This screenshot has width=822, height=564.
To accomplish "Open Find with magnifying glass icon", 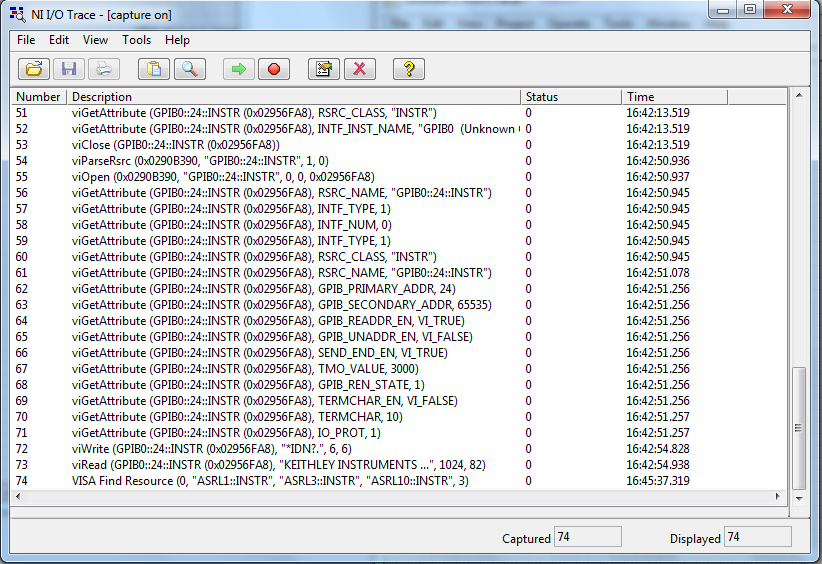I will click(x=189, y=69).
